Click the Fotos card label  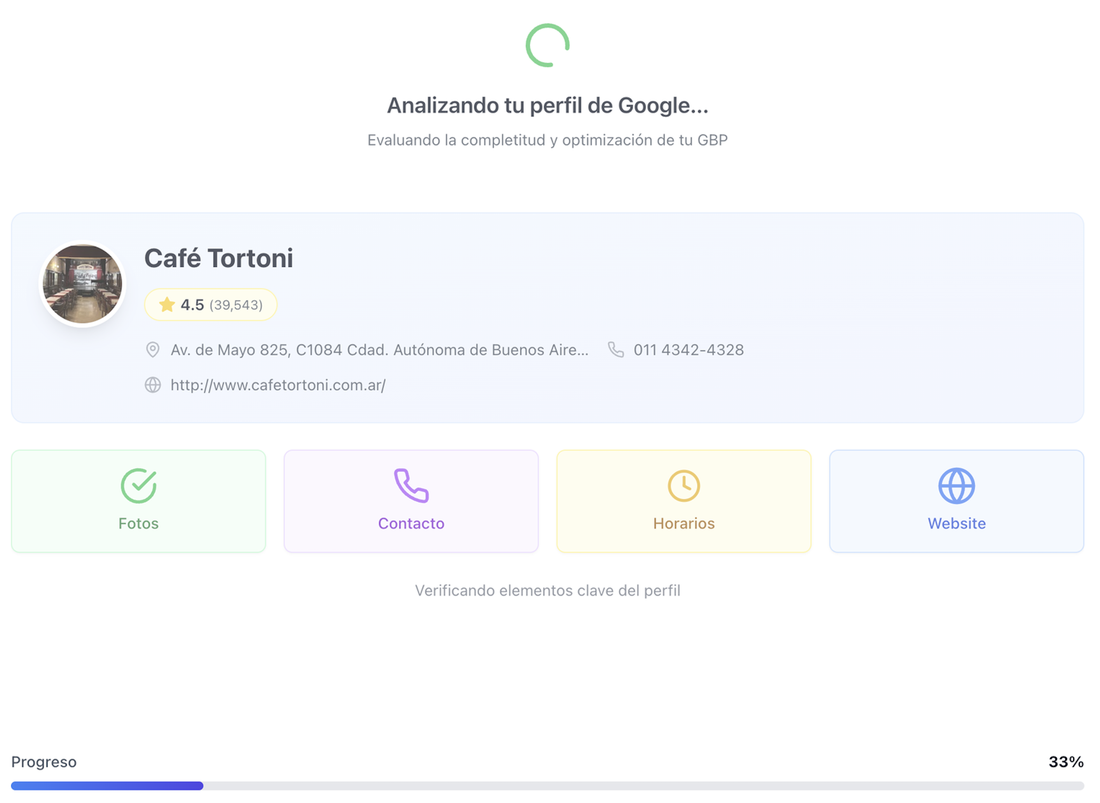[x=138, y=523]
